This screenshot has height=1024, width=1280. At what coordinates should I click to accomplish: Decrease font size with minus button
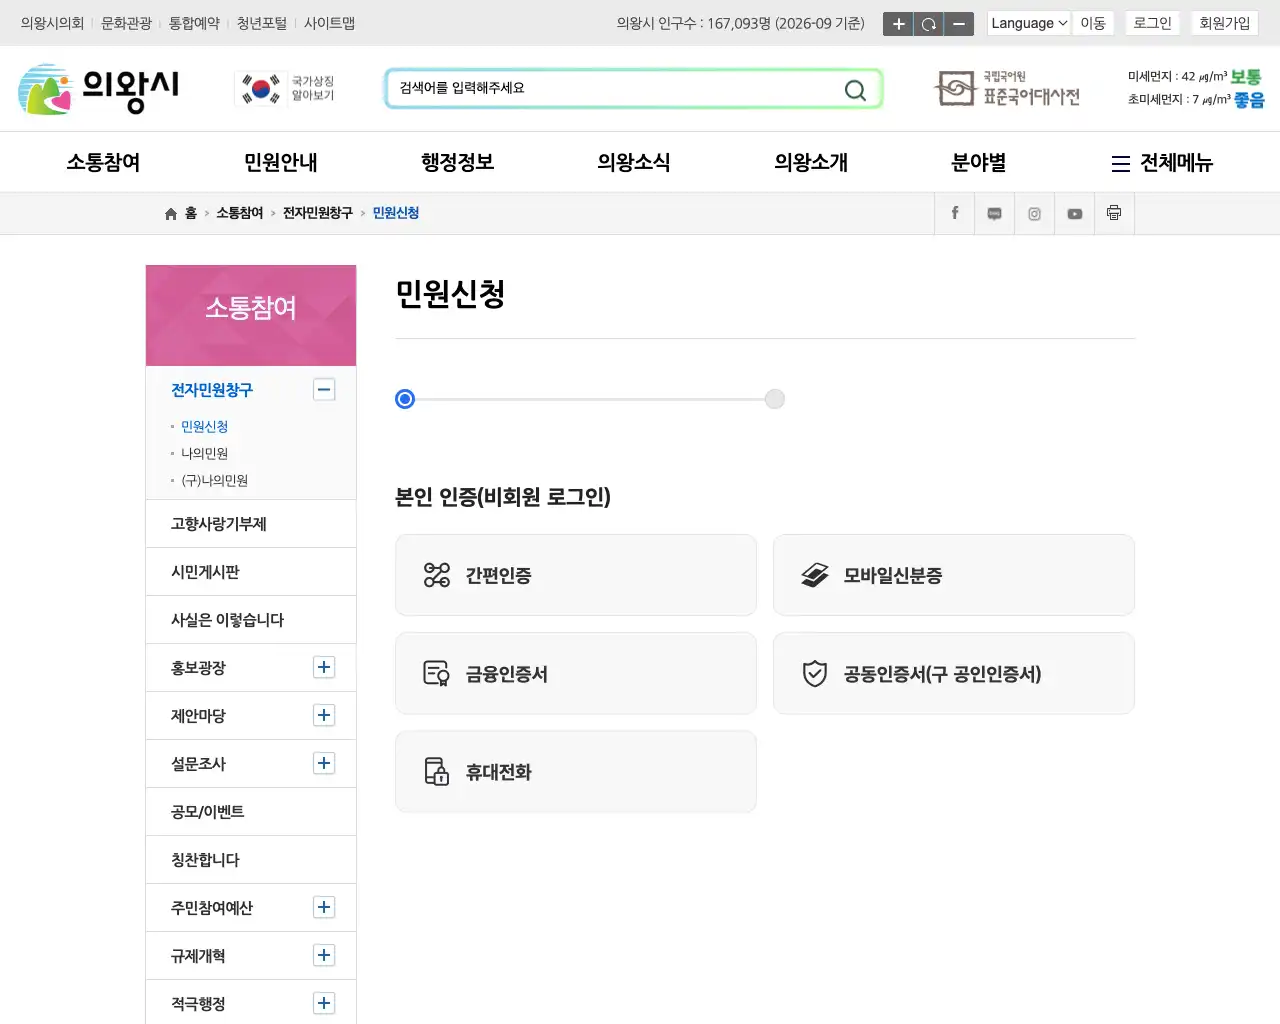(x=959, y=24)
